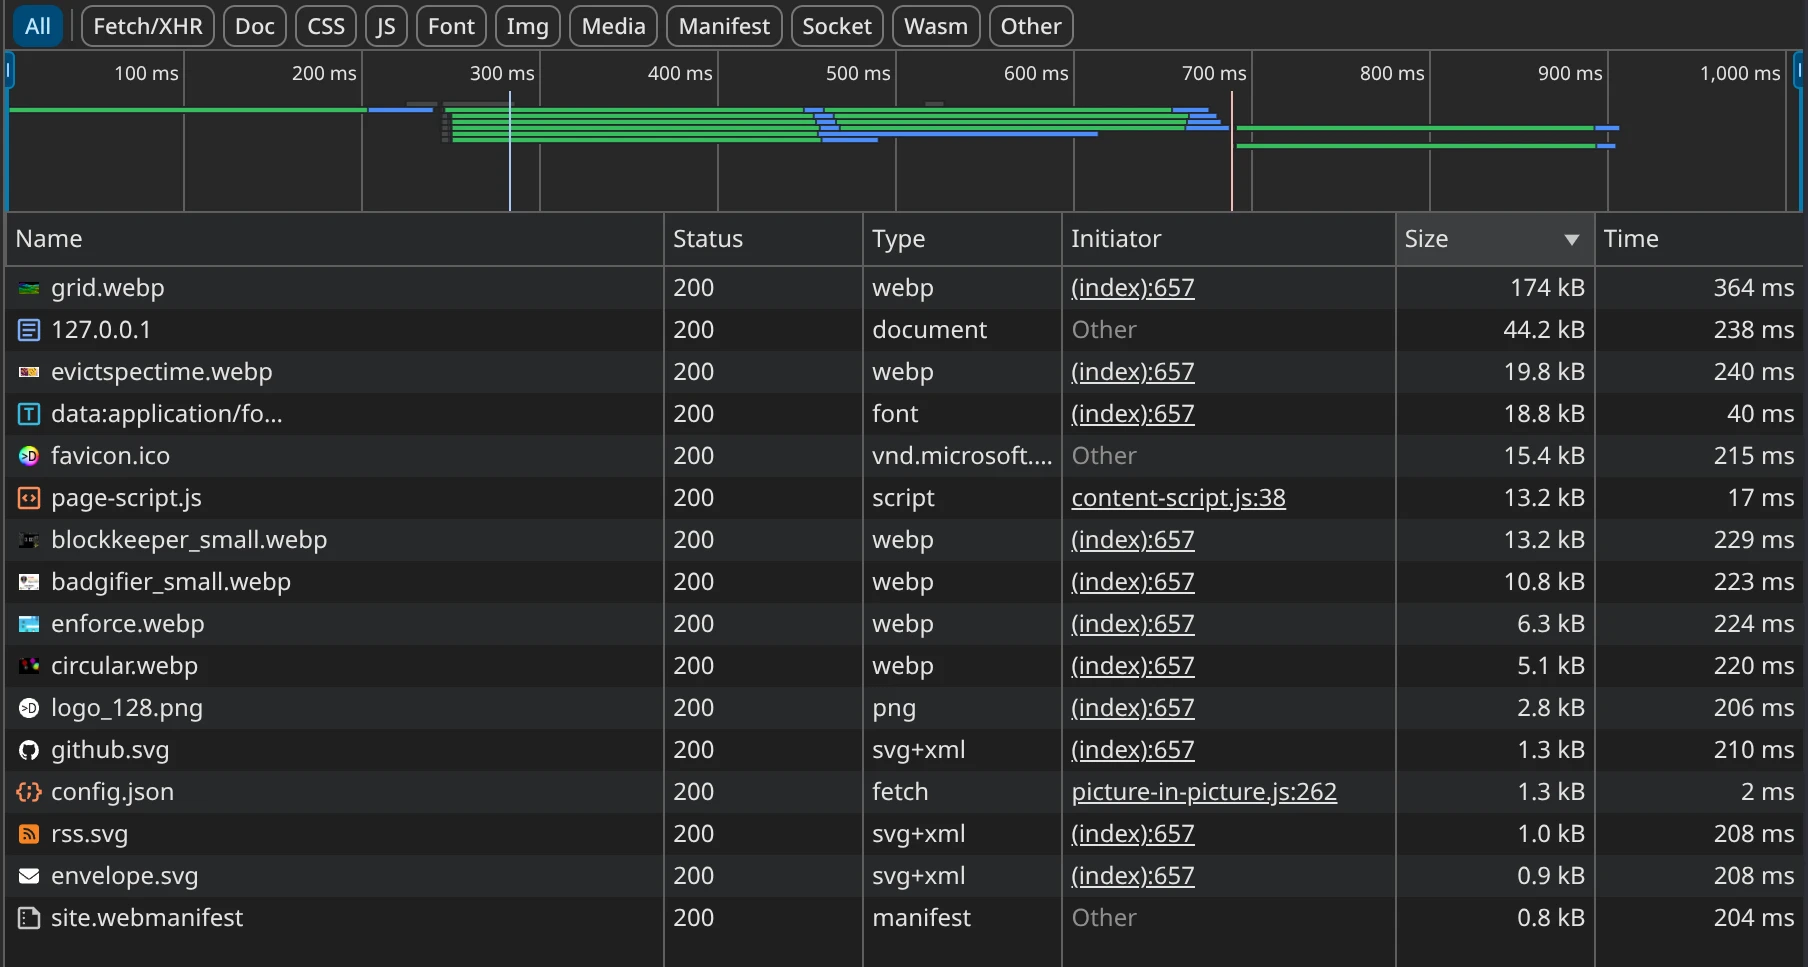Click the JSON braces icon for config.json
This screenshot has width=1808, height=967.
pyautogui.click(x=29, y=792)
